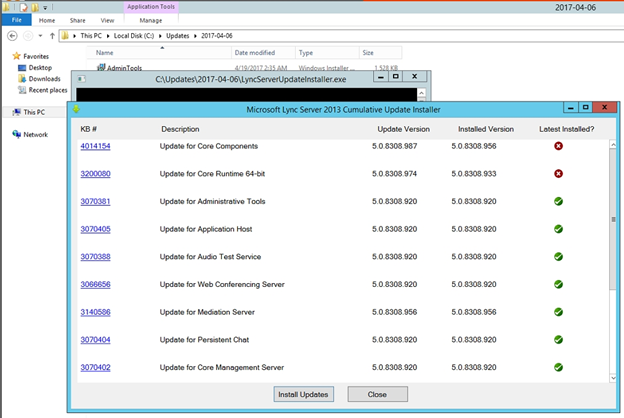624x418 pixels.
Task: Minimize the Lync Update Installer window
Action: coord(571,107)
